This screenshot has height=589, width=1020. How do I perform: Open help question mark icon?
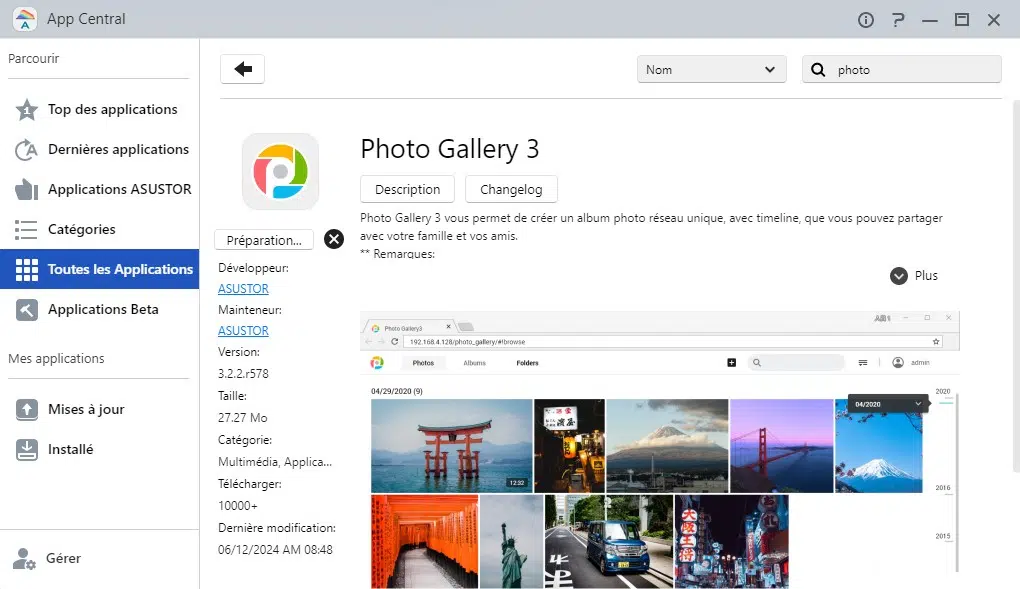point(898,20)
